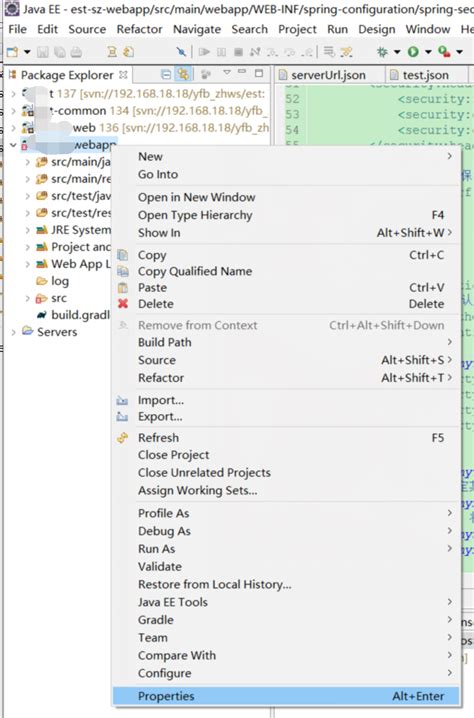Click the Print icon in the toolbar

pos(76,52)
